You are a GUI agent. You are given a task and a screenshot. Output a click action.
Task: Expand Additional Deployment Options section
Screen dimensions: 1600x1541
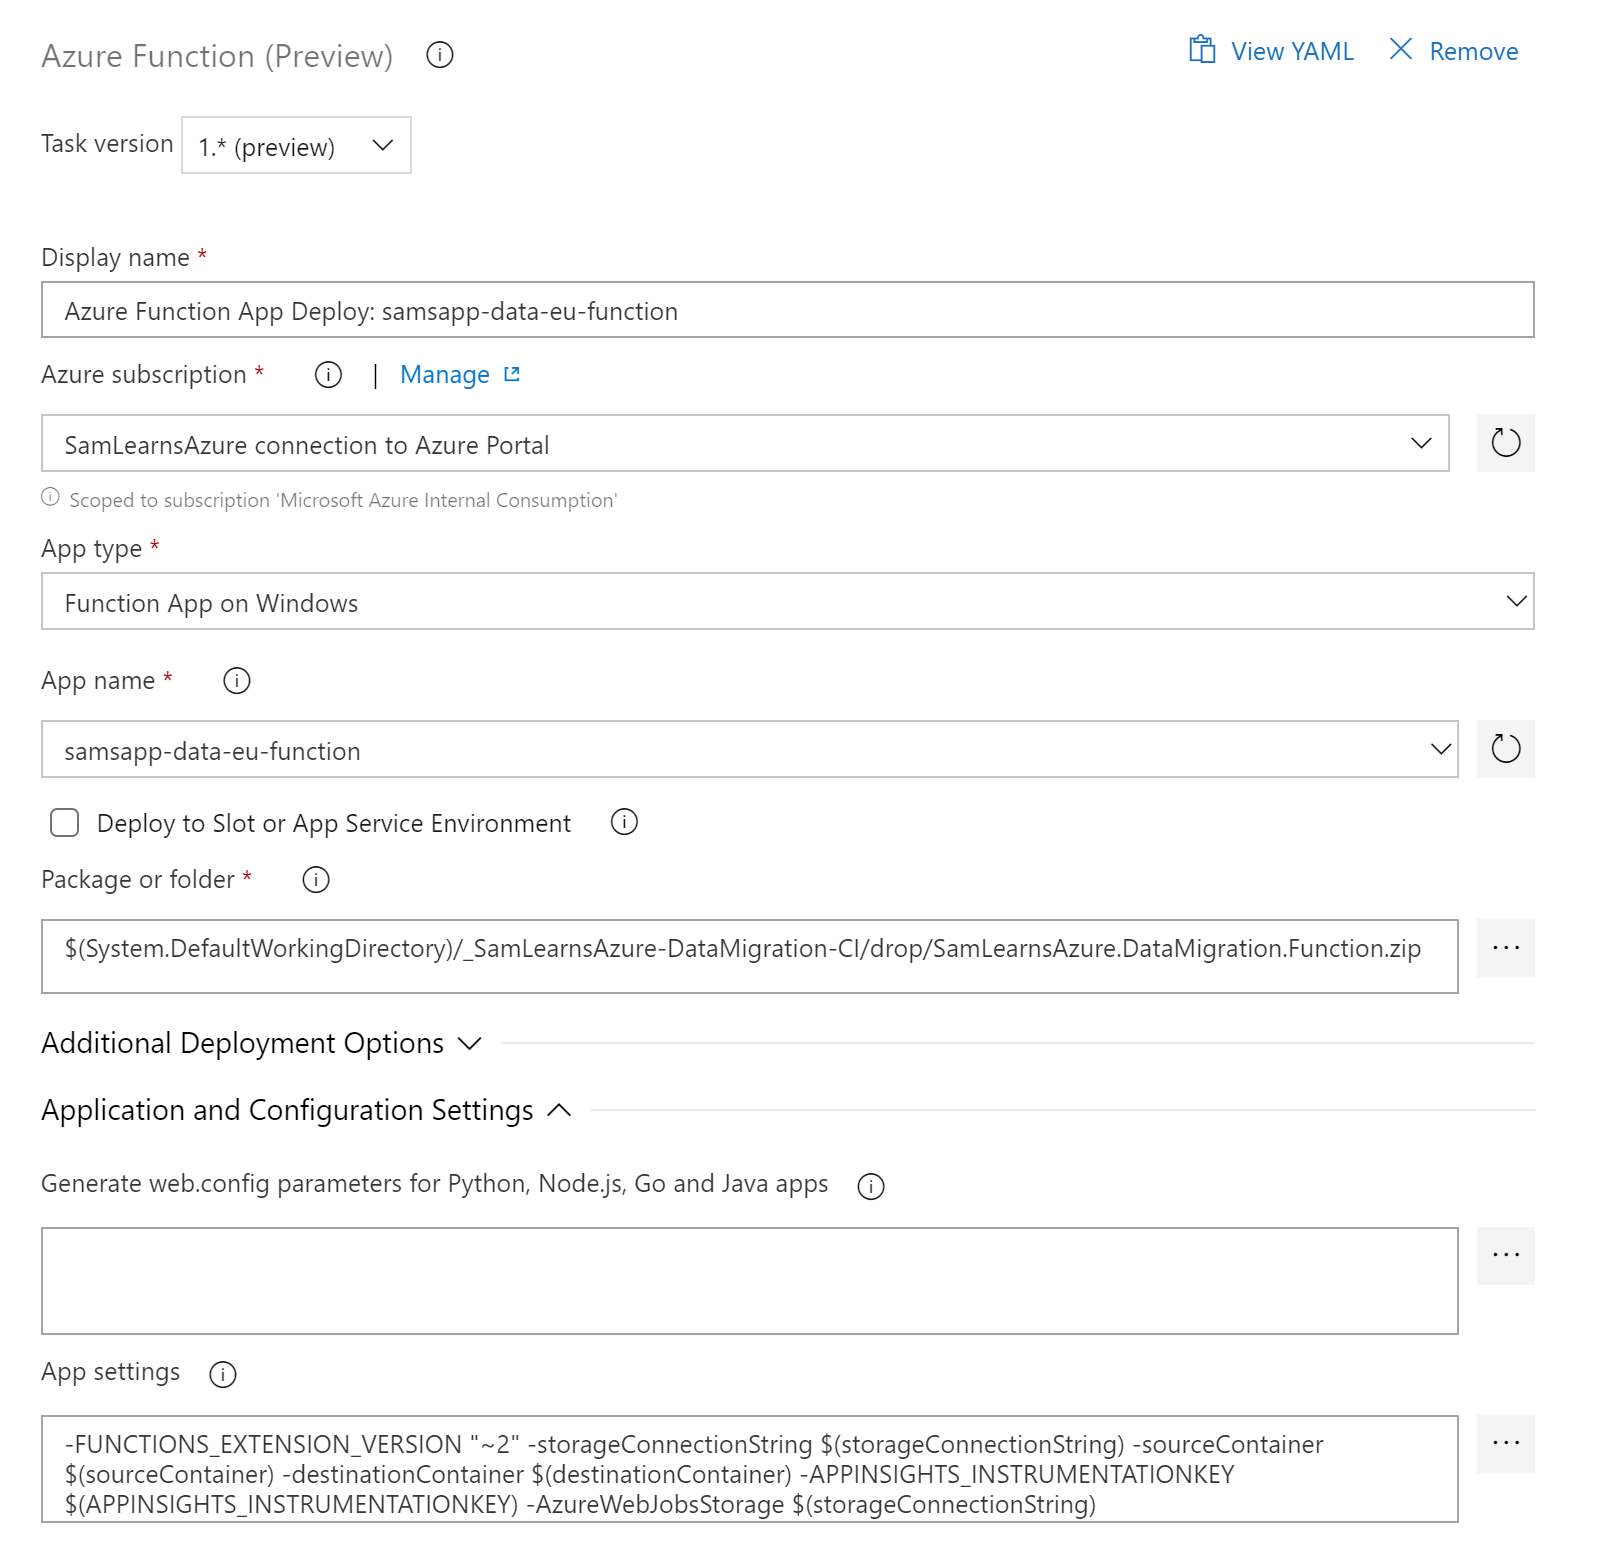point(262,1043)
